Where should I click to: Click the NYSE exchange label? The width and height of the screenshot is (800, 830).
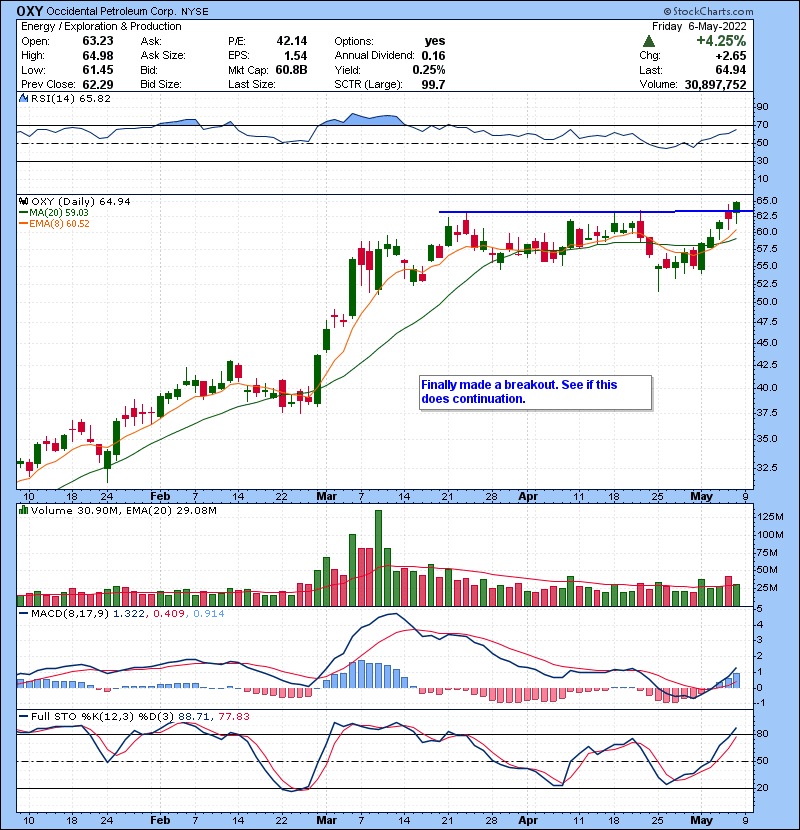click(195, 12)
